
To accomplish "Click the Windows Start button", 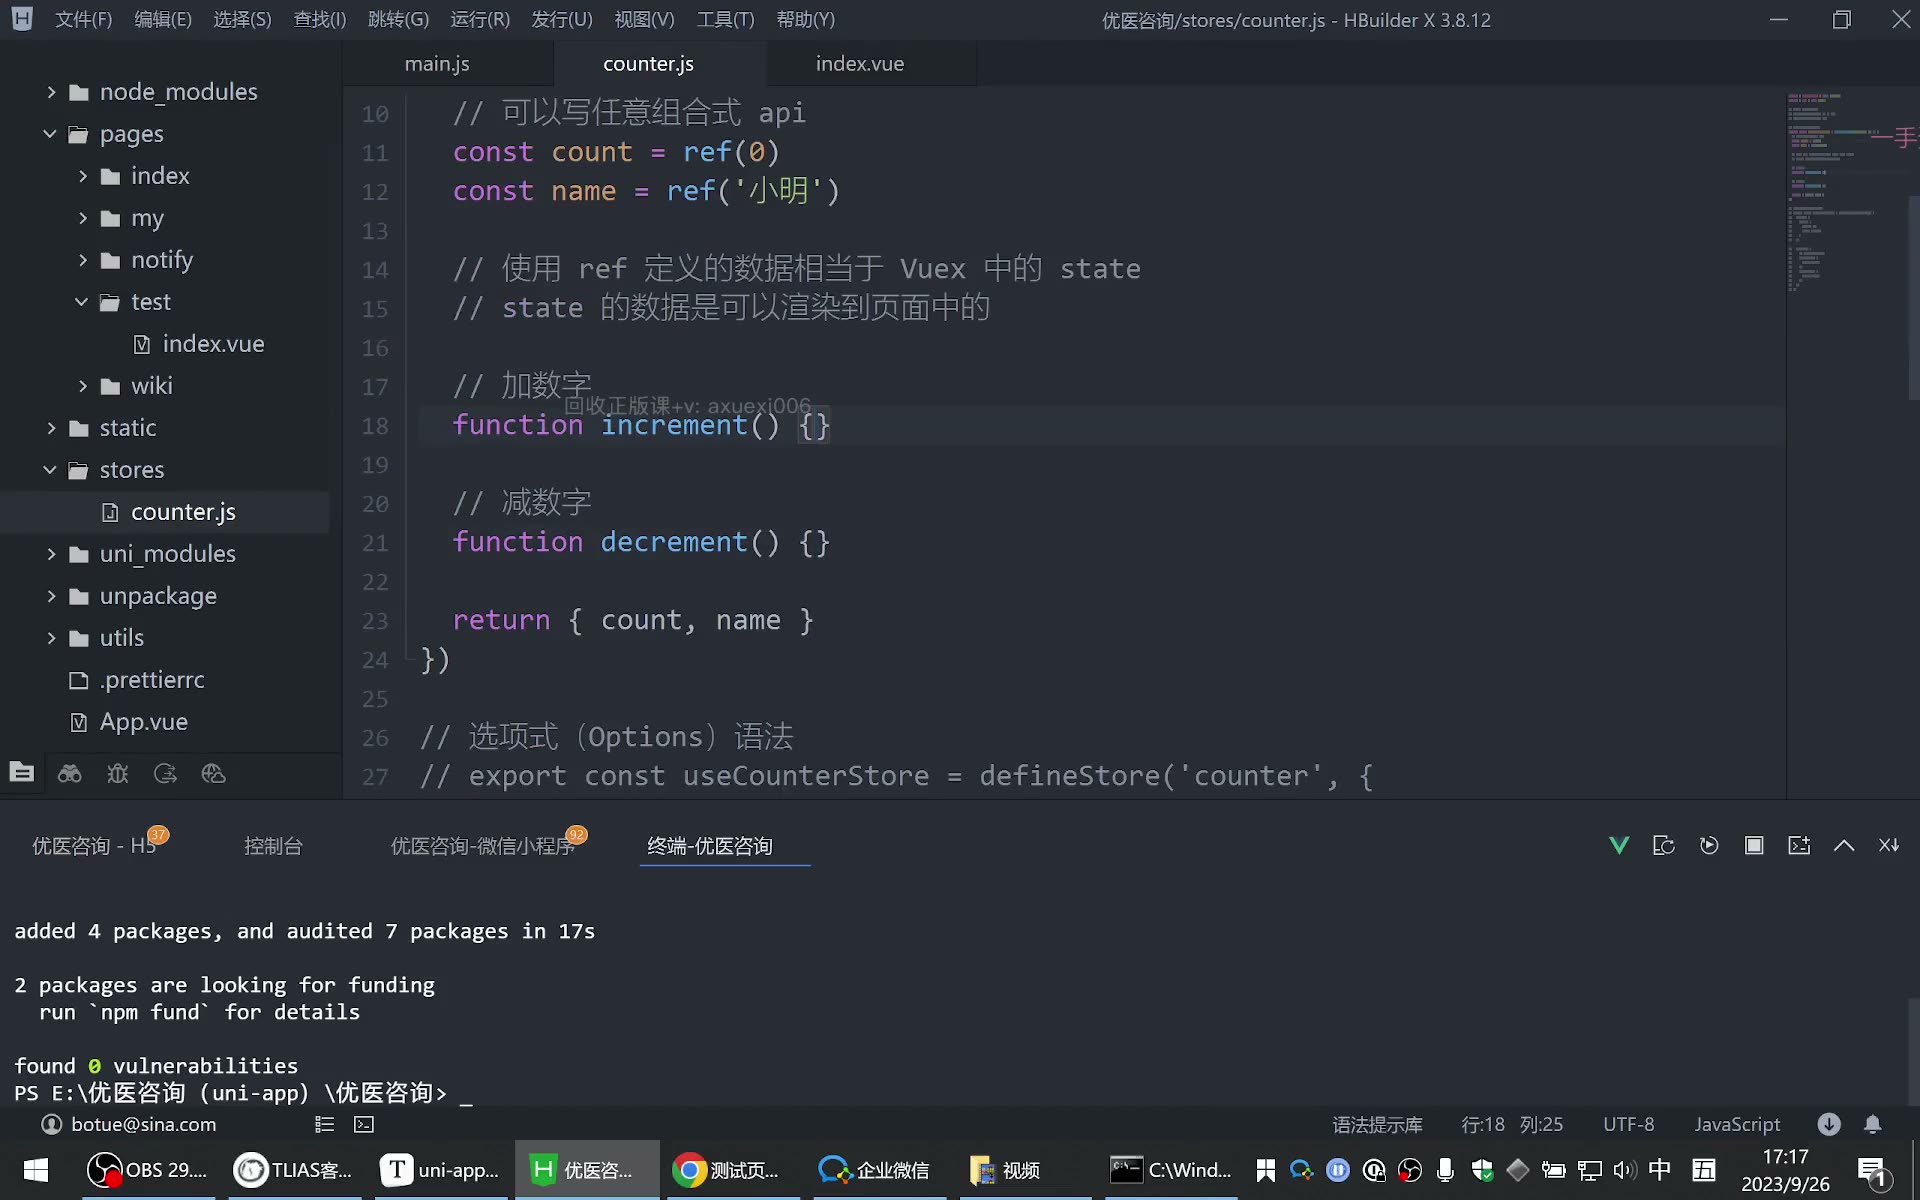I will [36, 1170].
